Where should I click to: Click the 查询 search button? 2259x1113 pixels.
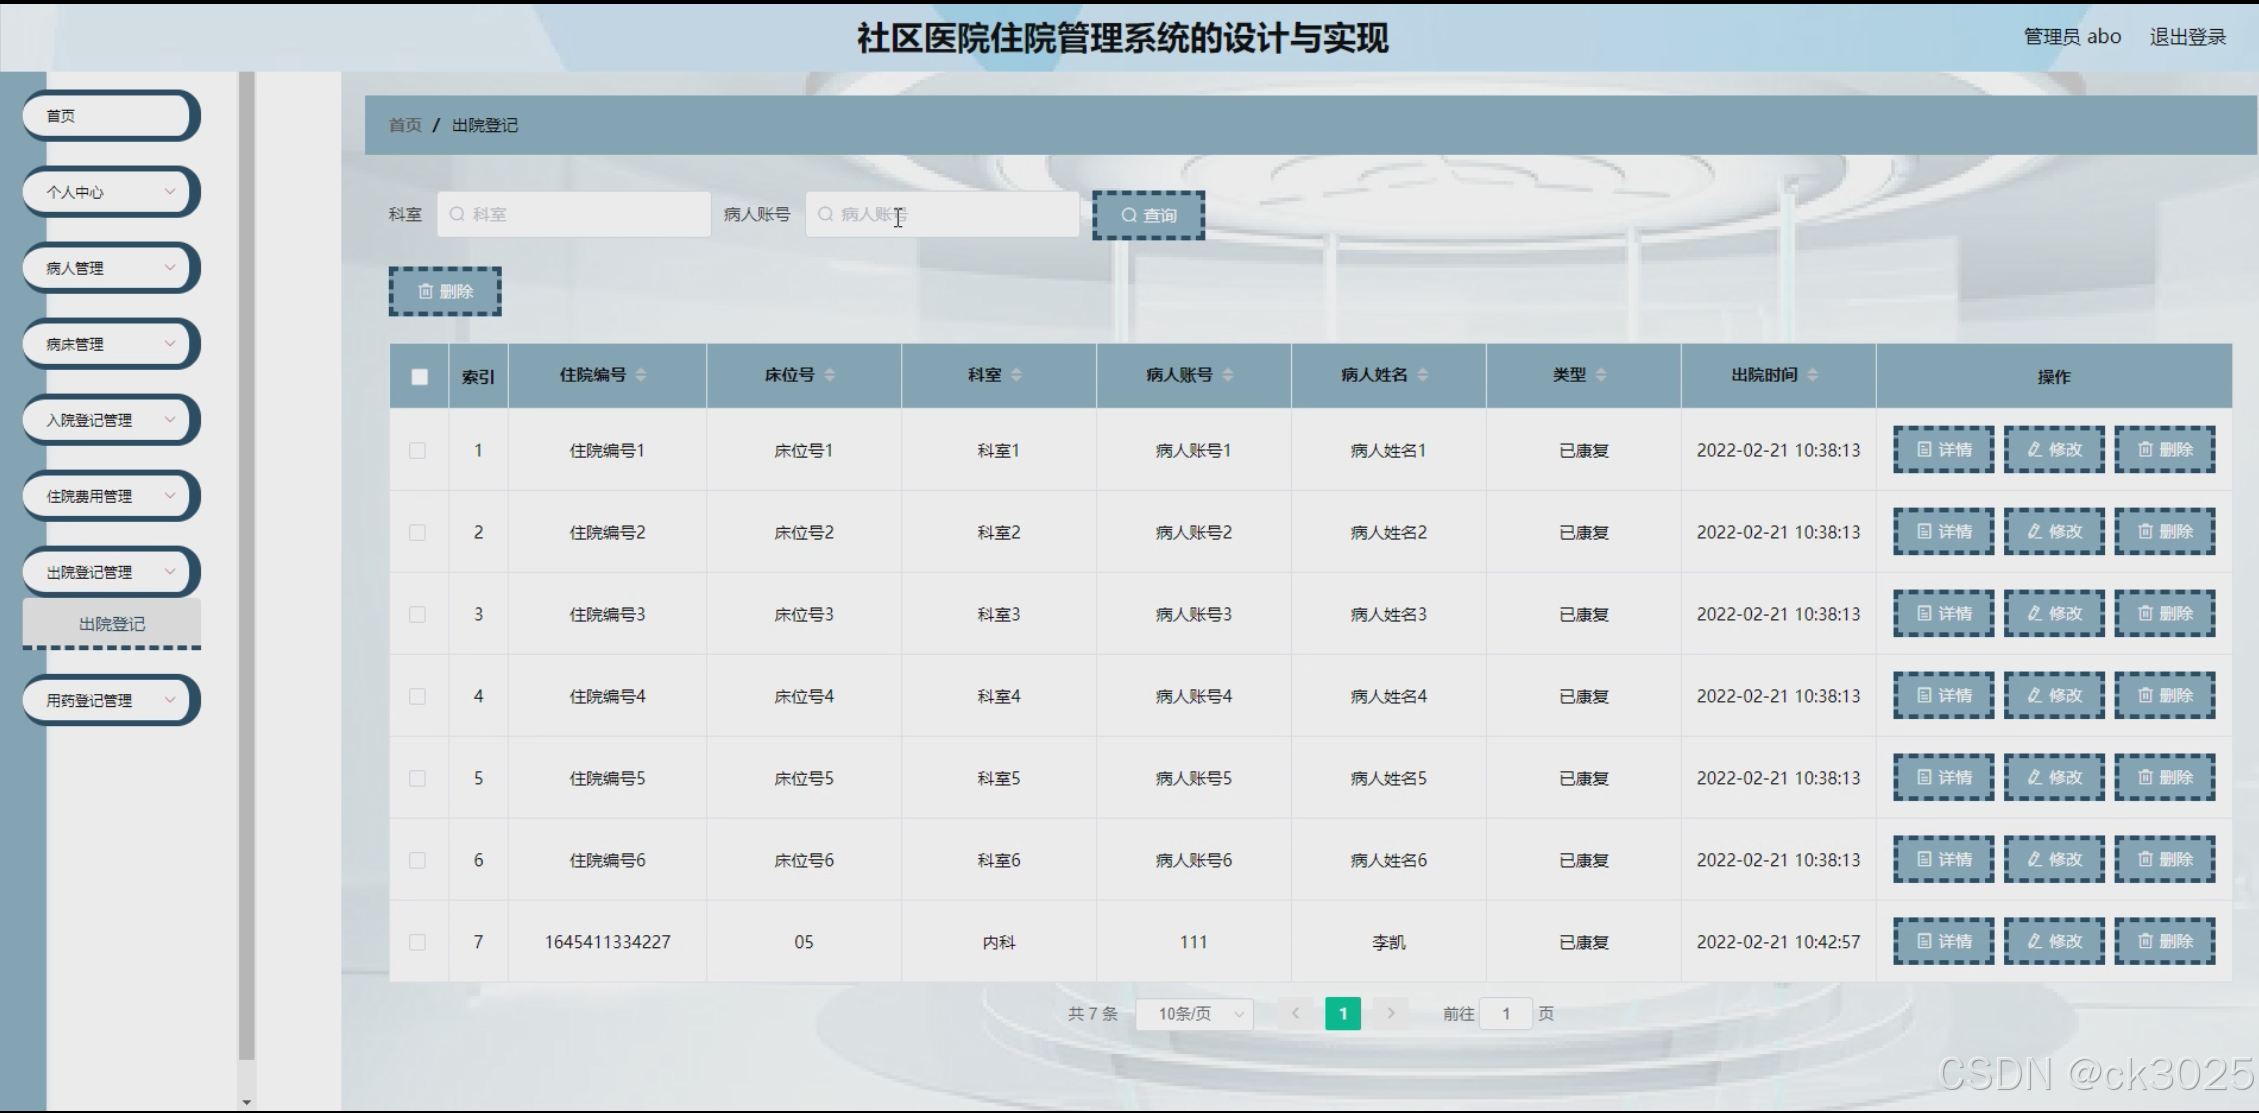tap(1148, 215)
